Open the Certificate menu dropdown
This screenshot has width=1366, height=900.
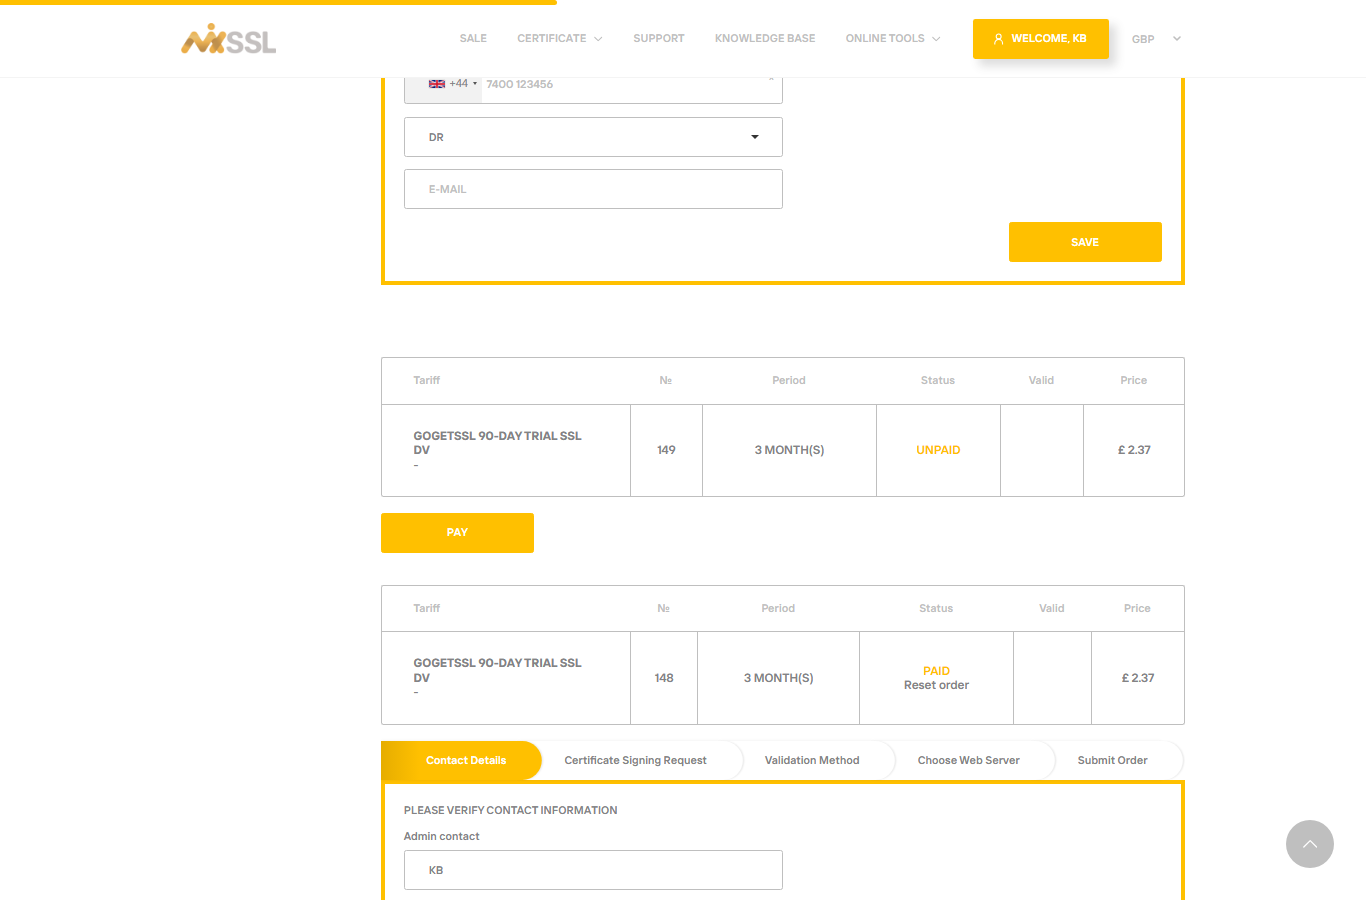559,39
